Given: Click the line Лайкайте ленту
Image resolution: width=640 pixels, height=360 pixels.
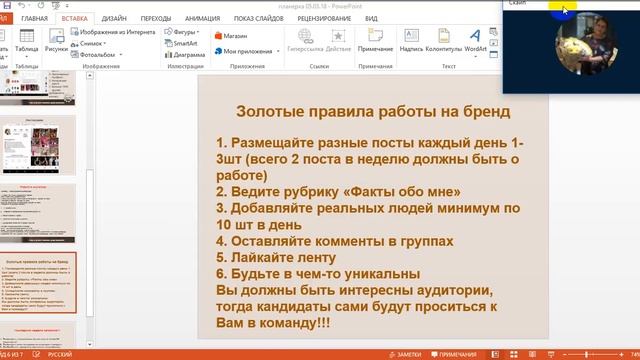Looking at the screenshot, I should pos(276,258).
